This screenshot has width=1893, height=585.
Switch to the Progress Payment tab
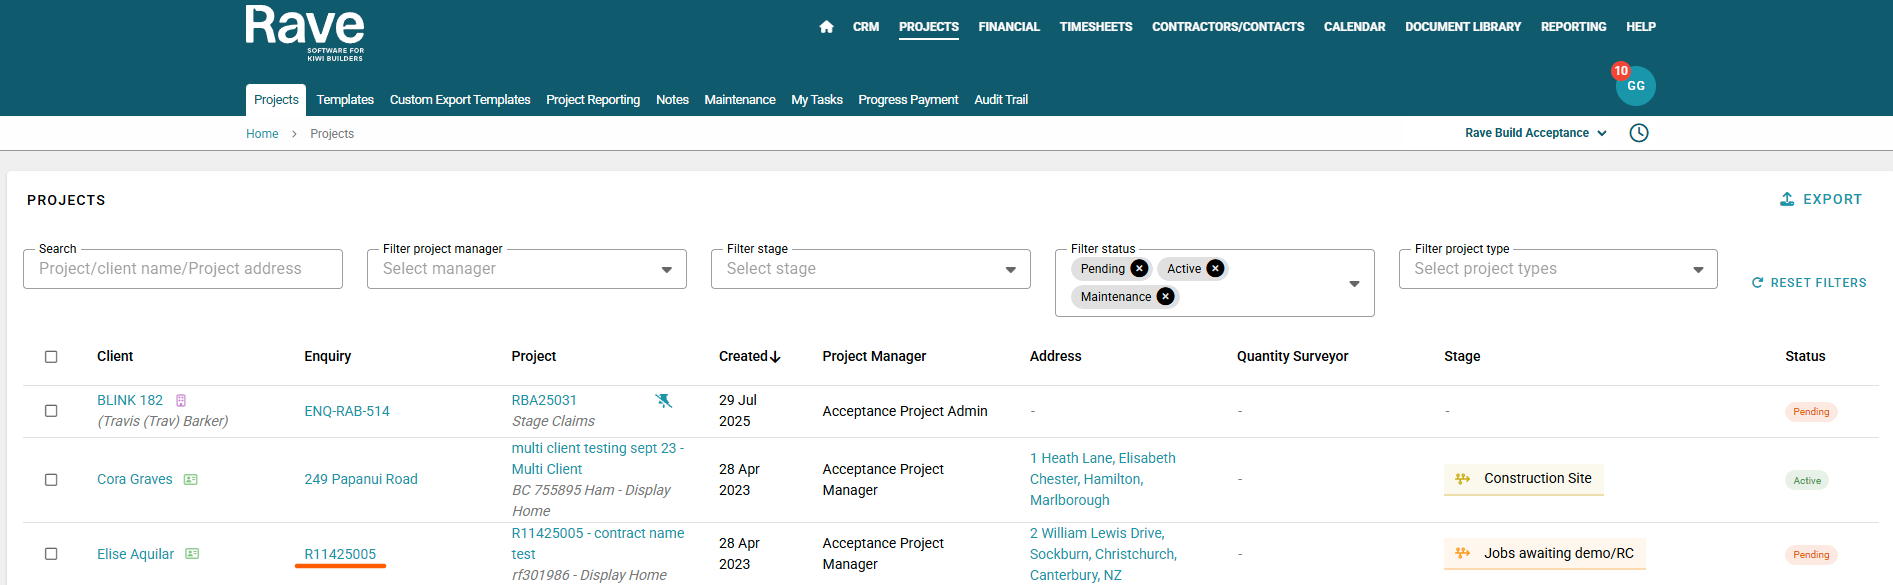(x=907, y=100)
